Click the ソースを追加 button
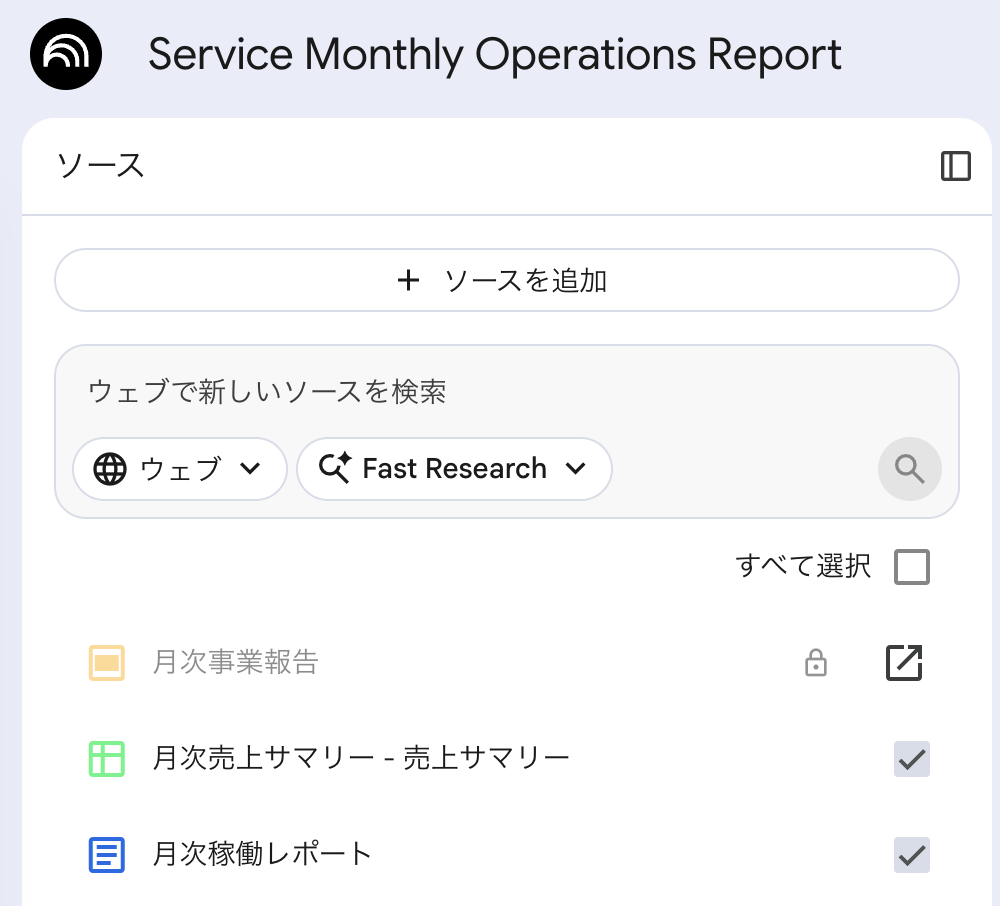Viewport: 1000px width, 906px height. [507, 280]
